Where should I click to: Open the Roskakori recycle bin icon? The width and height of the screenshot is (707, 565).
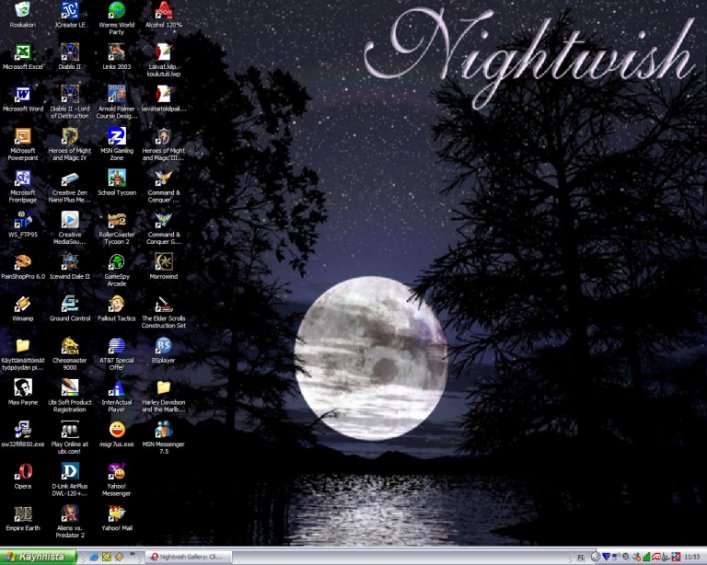[23, 10]
